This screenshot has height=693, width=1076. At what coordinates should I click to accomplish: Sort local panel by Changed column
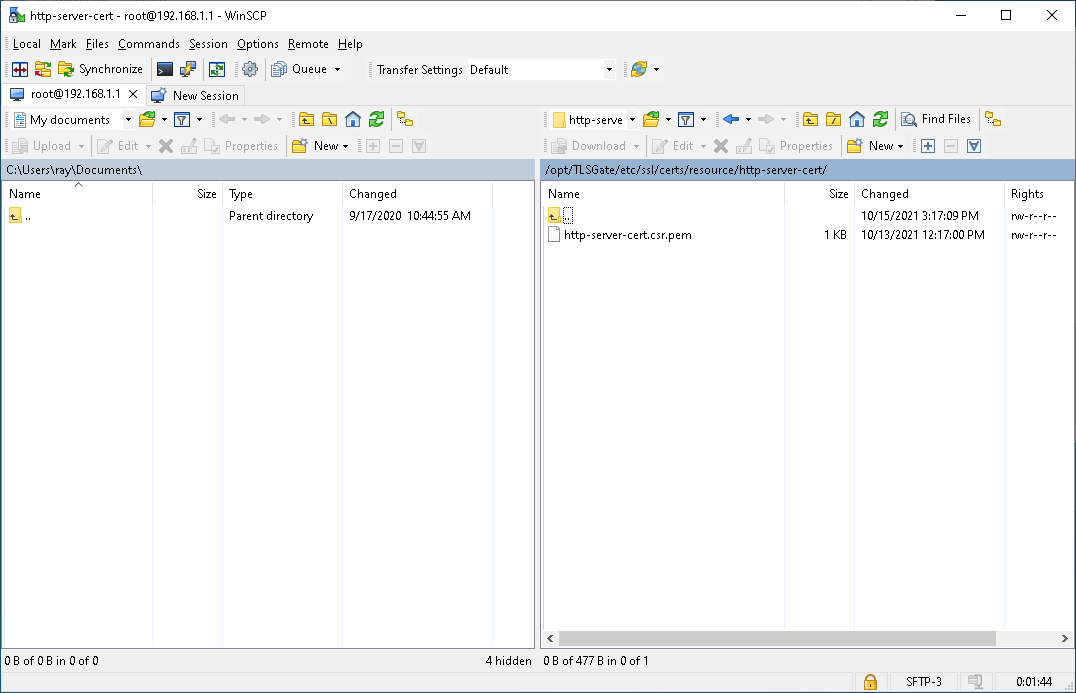(417, 193)
